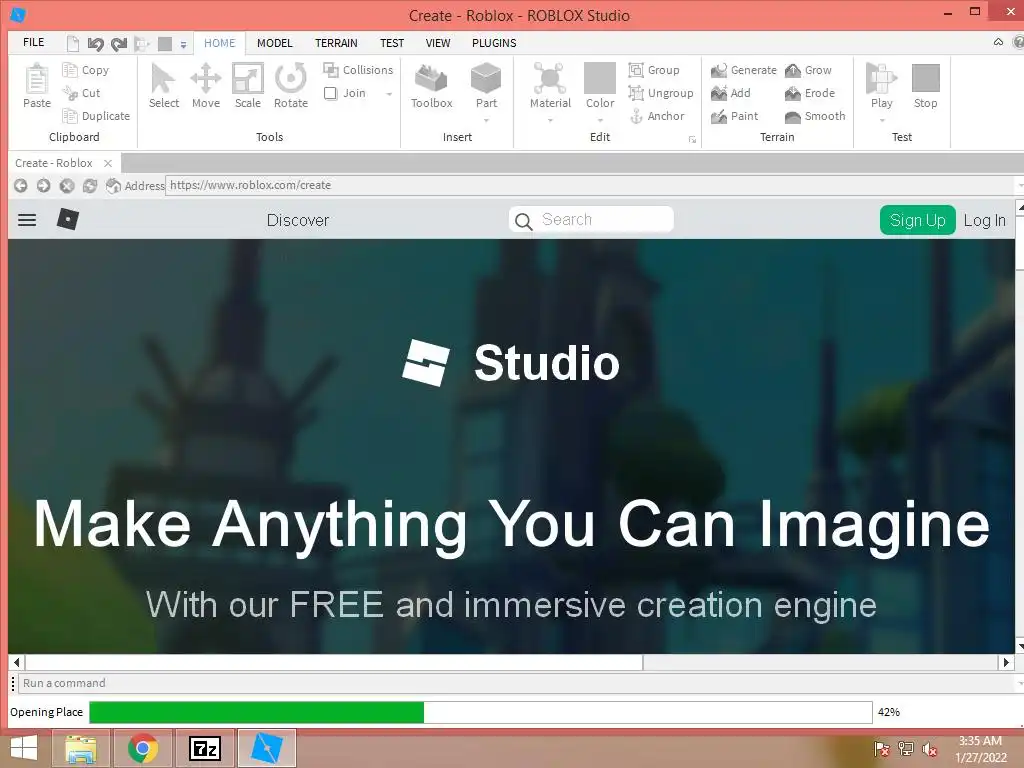
Task: Expand the Color dropdown arrow
Action: coord(600,120)
